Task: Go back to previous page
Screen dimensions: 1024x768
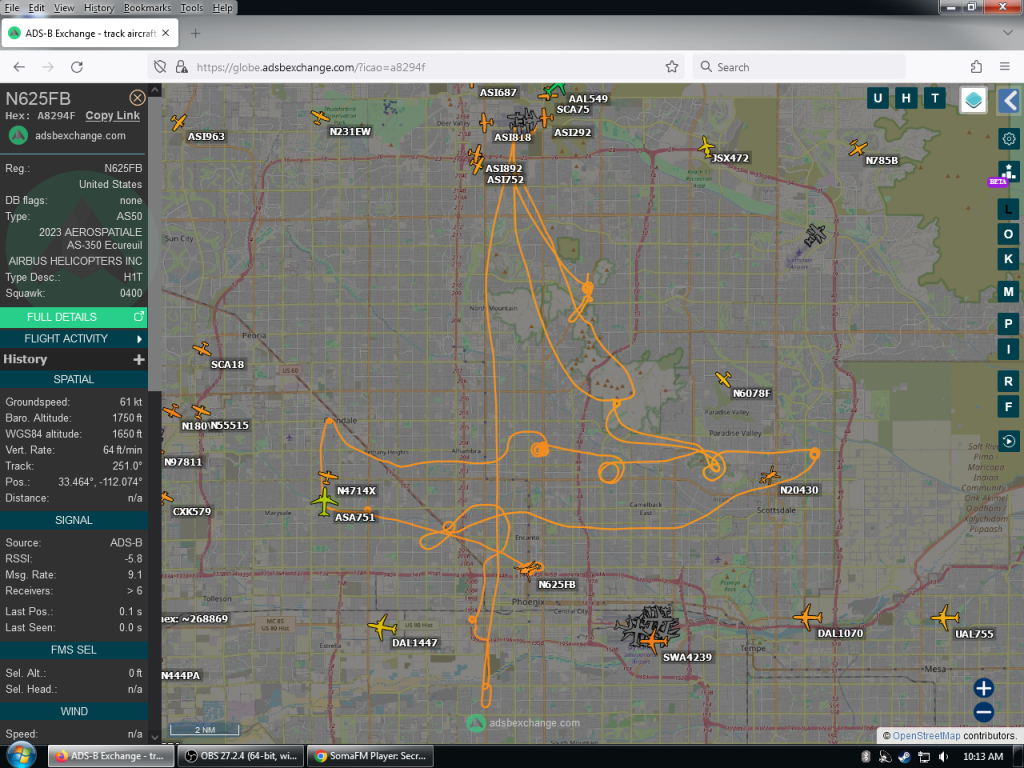Action: [19, 67]
